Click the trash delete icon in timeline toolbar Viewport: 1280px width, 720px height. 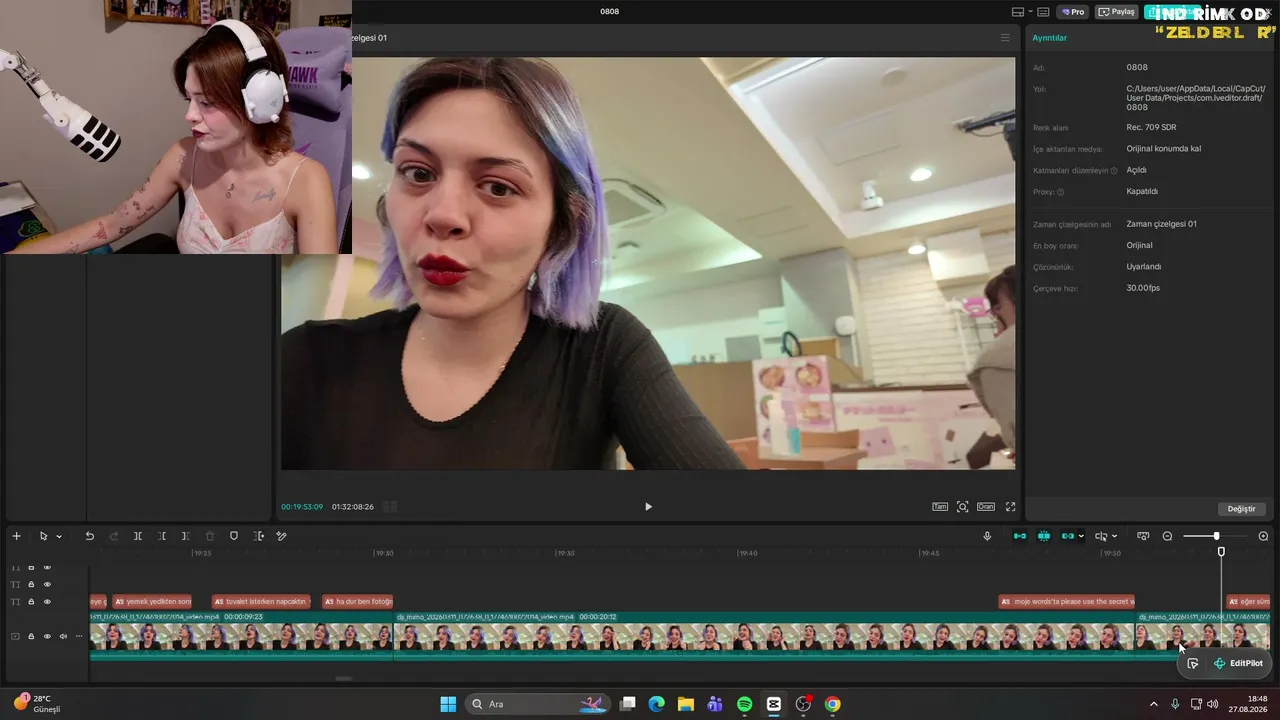[210, 536]
